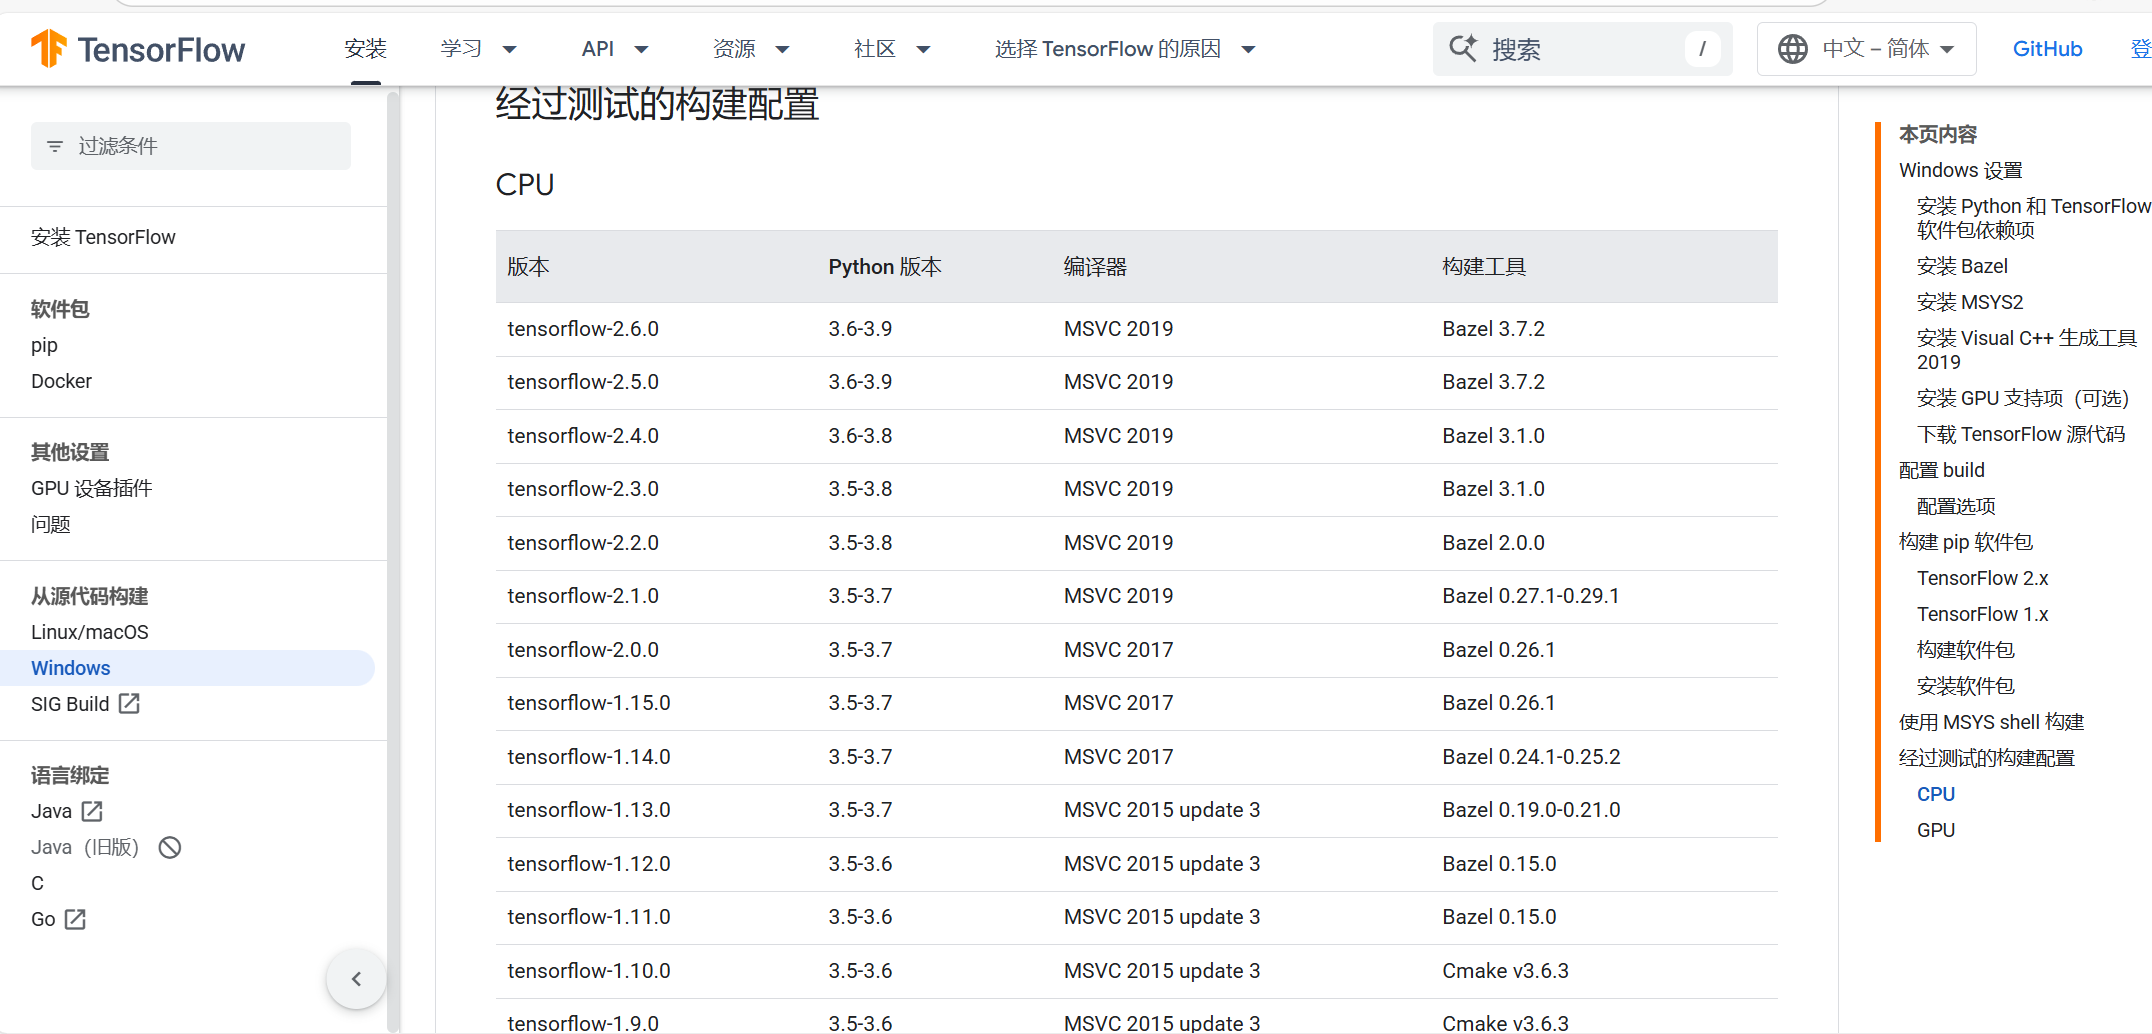Viewport: 2152px width, 1034px height.
Task: Select Linux/macOS under 从源代码构建
Action: pyautogui.click(x=89, y=631)
